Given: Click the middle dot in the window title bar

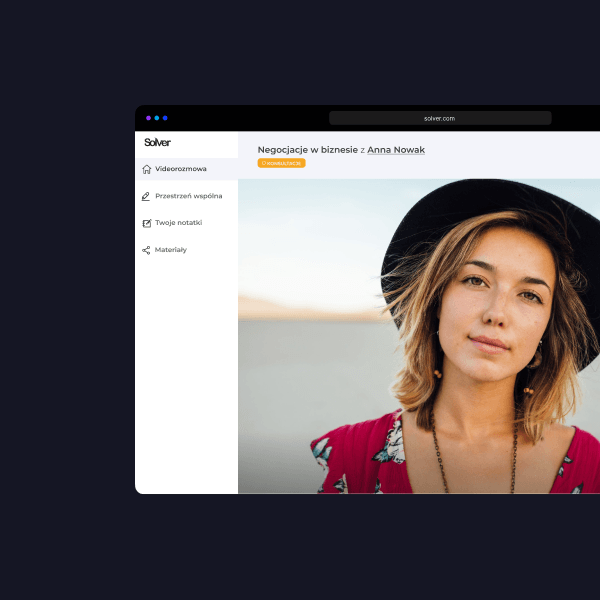Looking at the screenshot, I should point(157,118).
